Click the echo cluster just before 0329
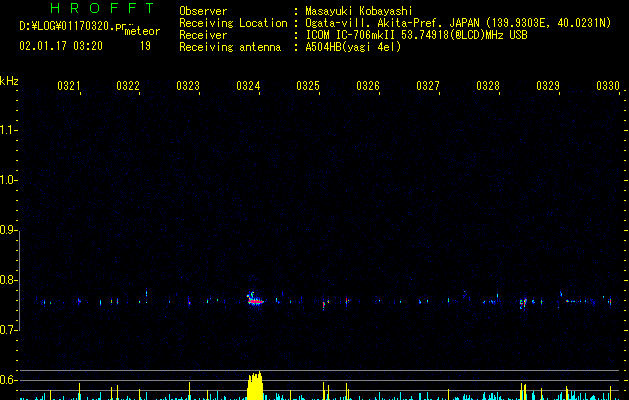This screenshot has width=629, height=400. [523, 303]
